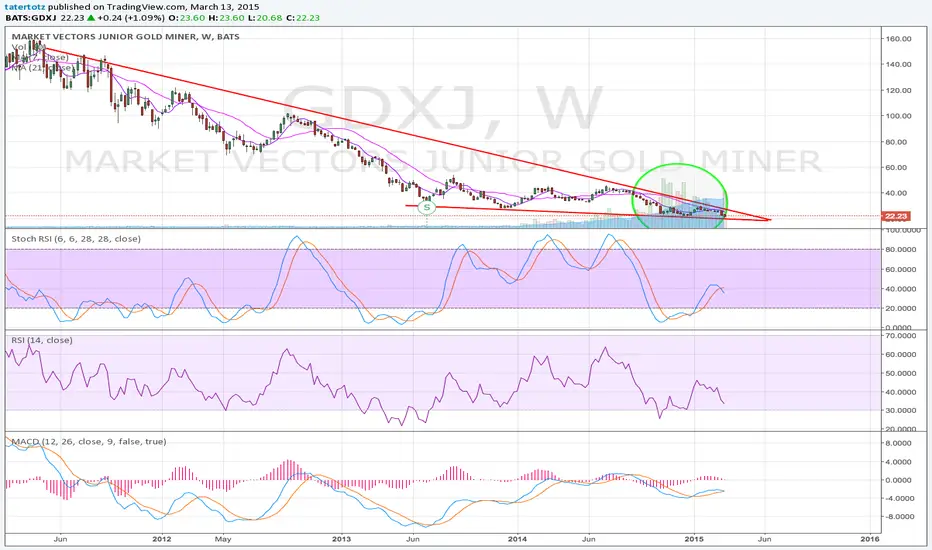This screenshot has height=550, width=932.
Task: Select the RSI (14, close) indicator legend
Action: pos(42,340)
